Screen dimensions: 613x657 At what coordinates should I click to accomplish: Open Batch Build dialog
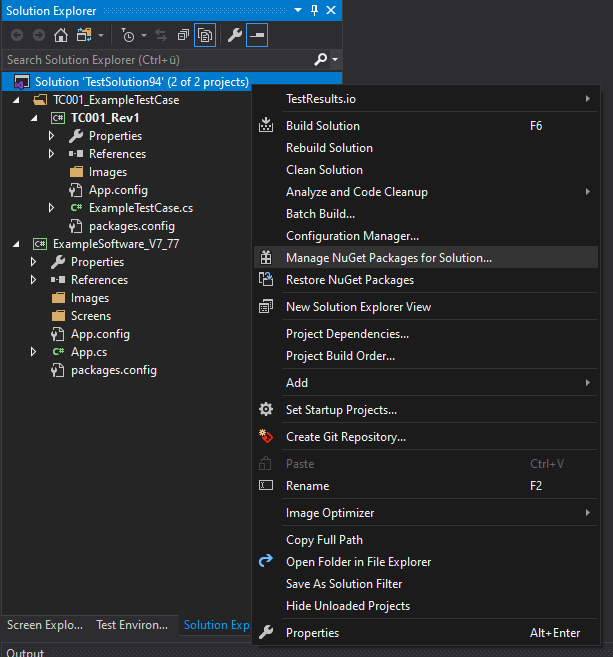[x=426, y=214]
